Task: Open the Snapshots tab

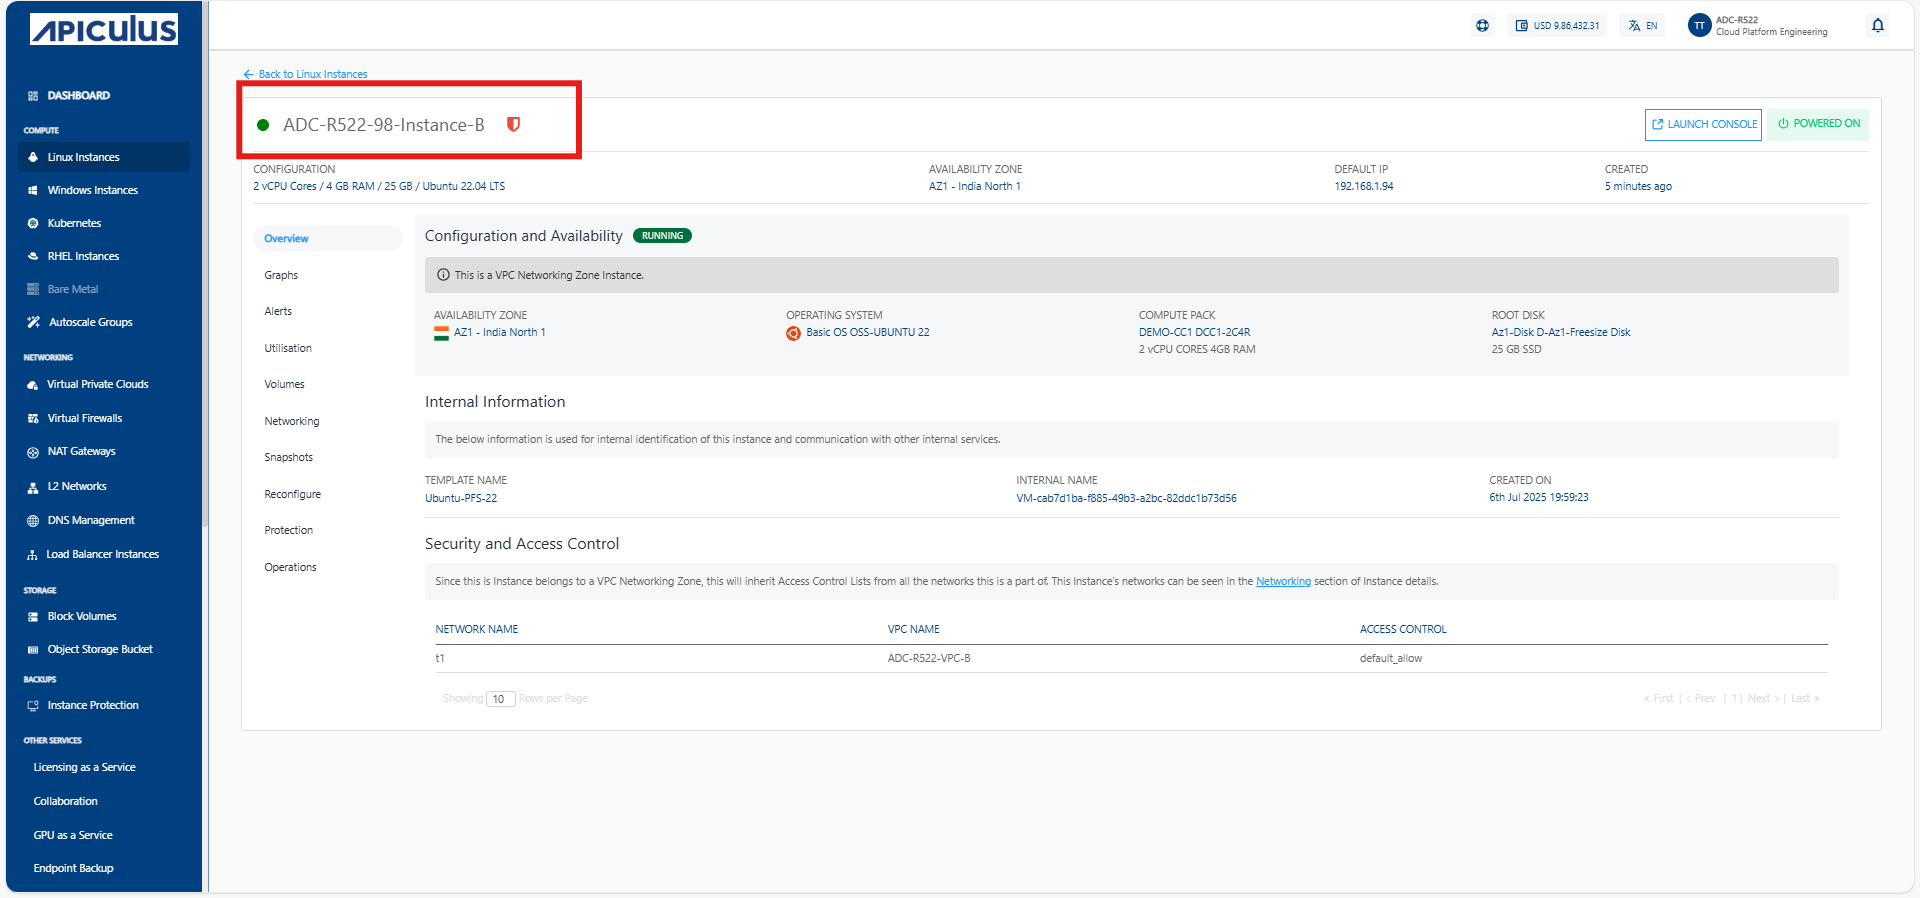Action: click(x=288, y=457)
